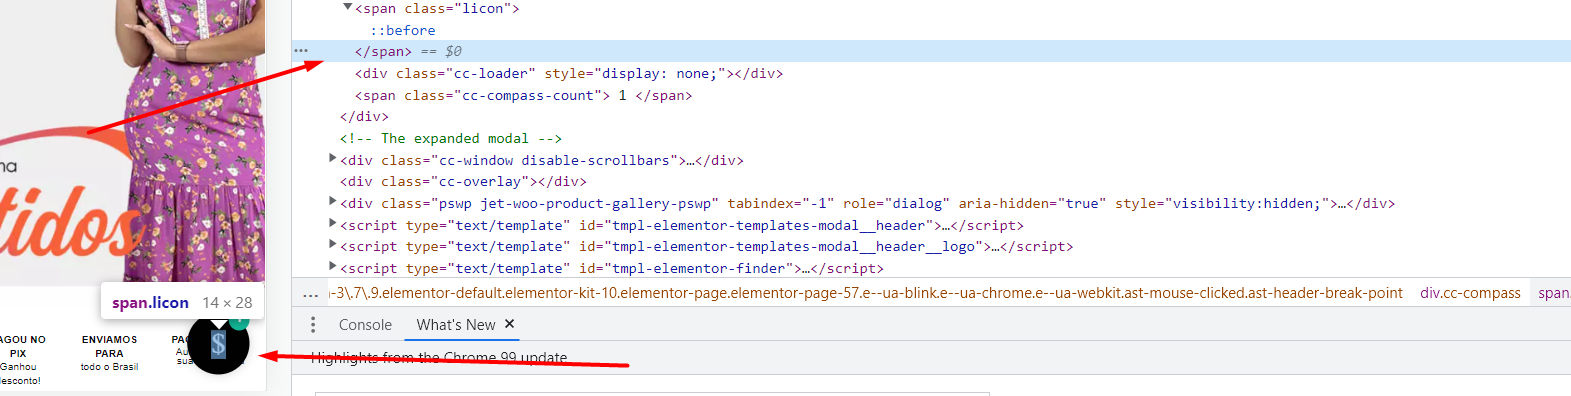Select the div.cc-compass breadcrumb

coord(1470,293)
